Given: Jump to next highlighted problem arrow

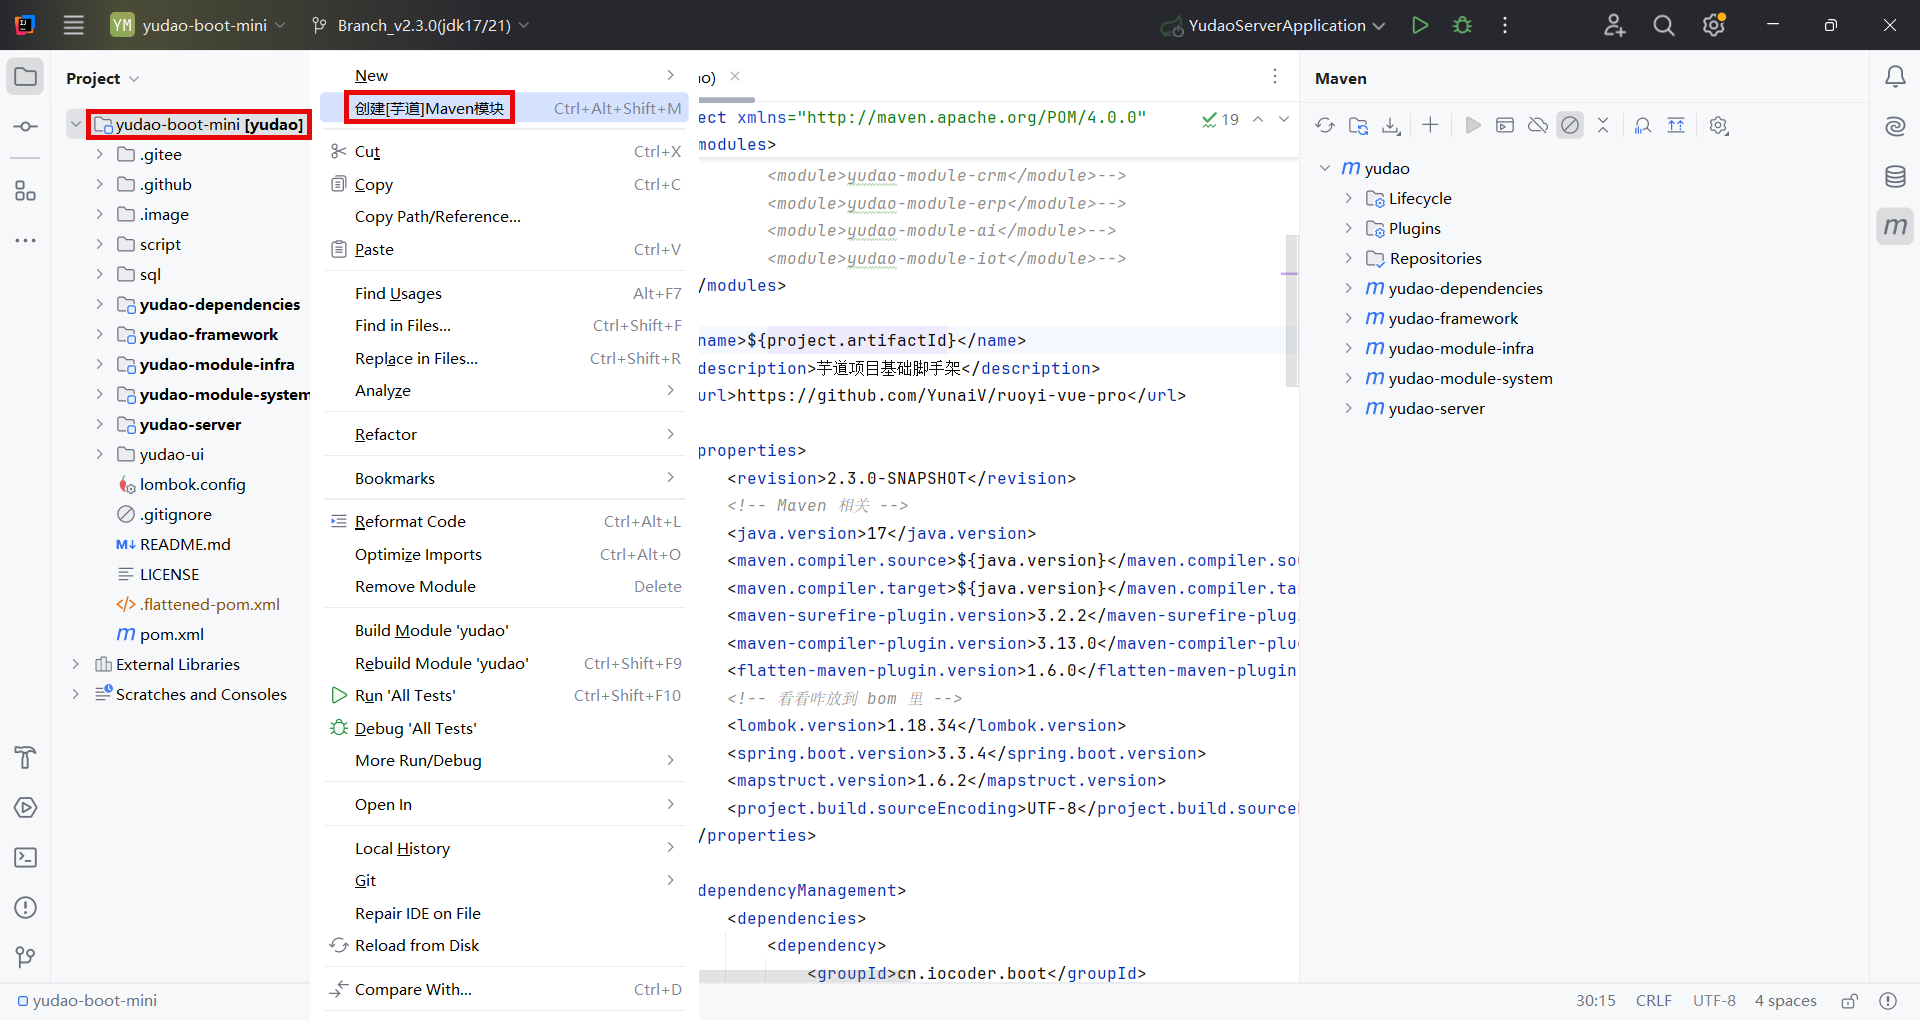Looking at the screenshot, I should tap(1284, 119).
